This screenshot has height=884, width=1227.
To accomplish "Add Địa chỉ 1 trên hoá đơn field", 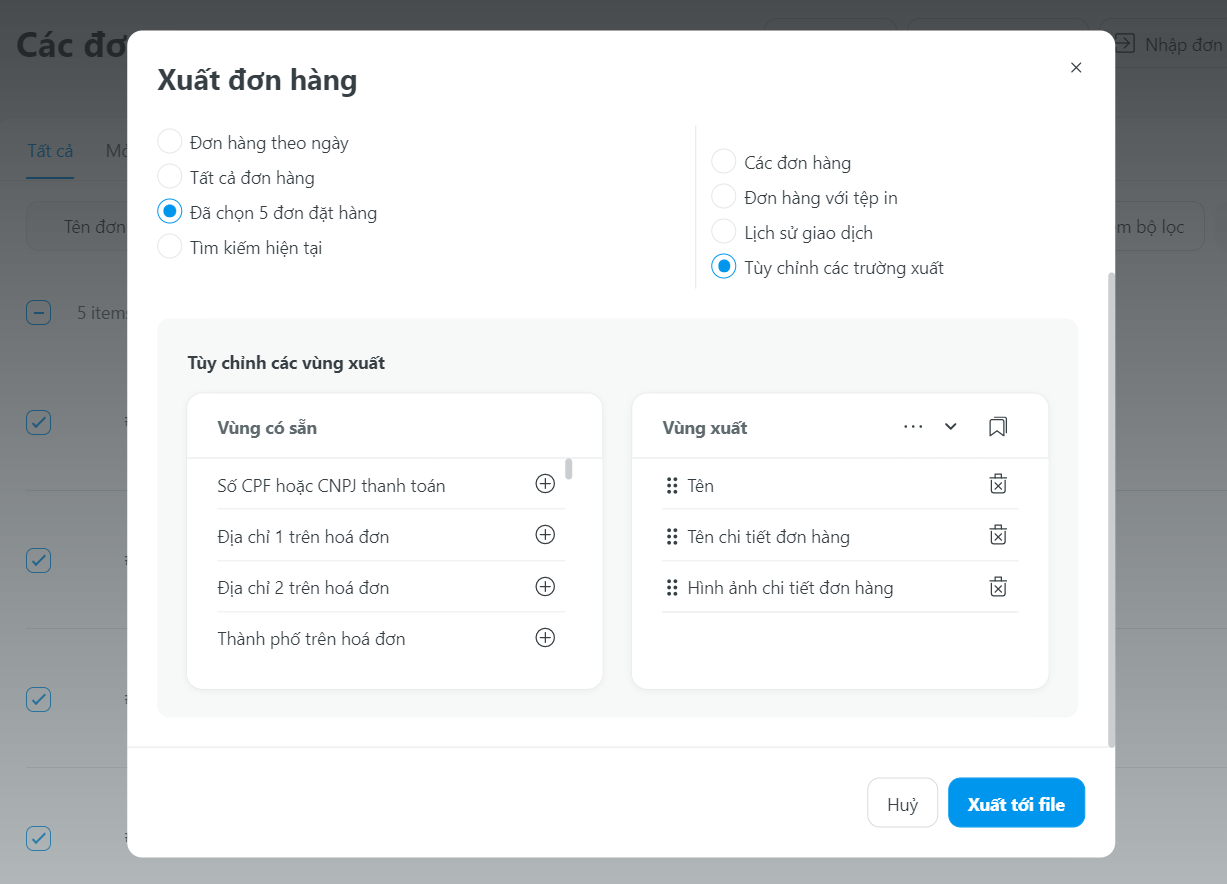I will click(x=545, y=535).
